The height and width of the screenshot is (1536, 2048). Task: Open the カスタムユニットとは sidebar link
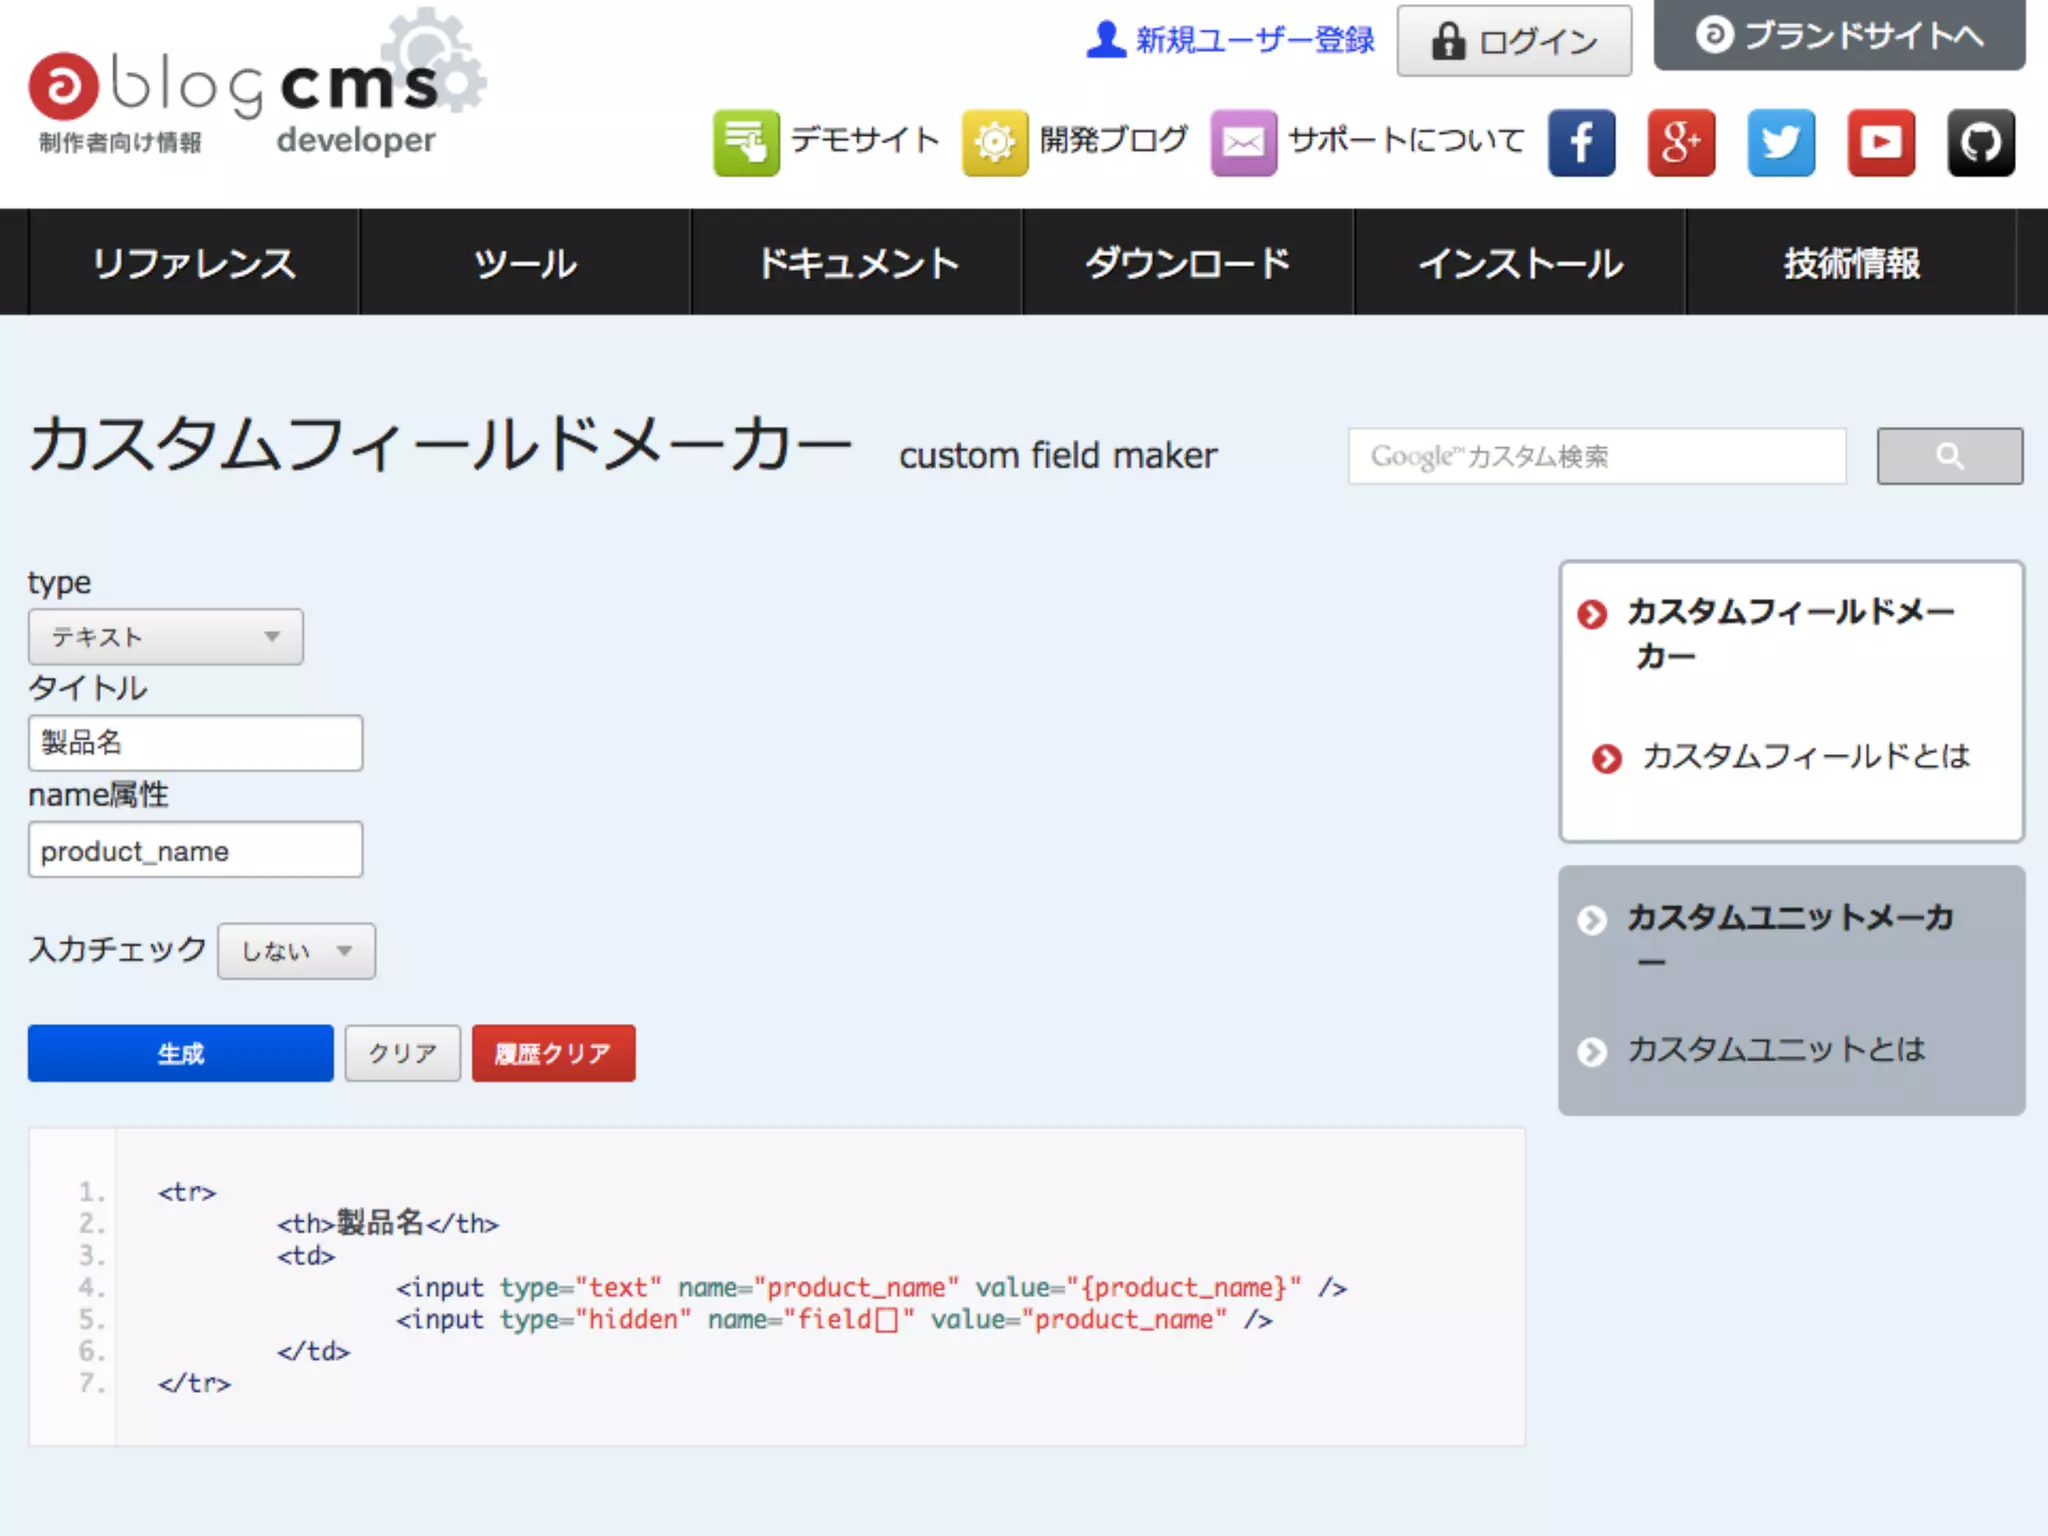click(1775, 1050)
